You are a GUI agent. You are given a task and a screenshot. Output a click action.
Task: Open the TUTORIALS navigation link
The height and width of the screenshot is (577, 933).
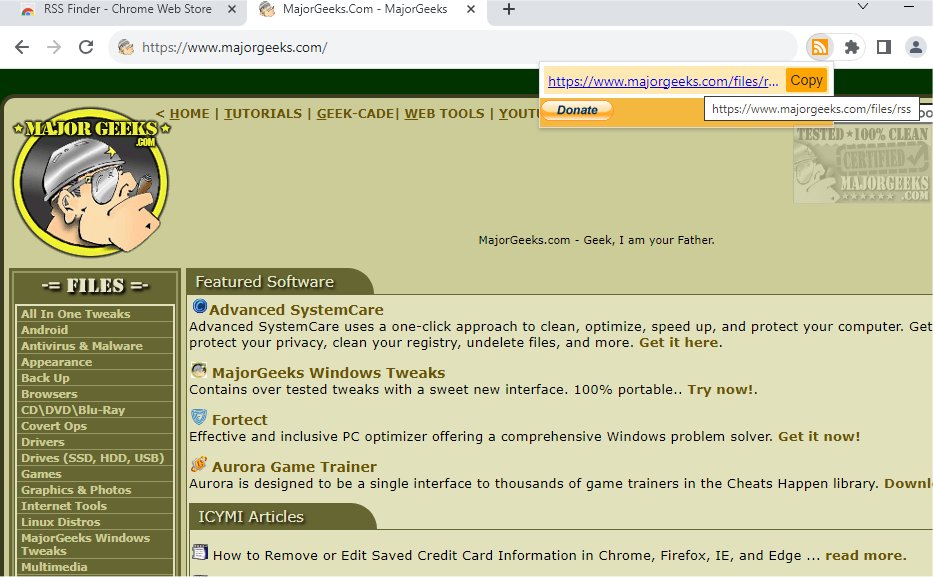point(263,114)
